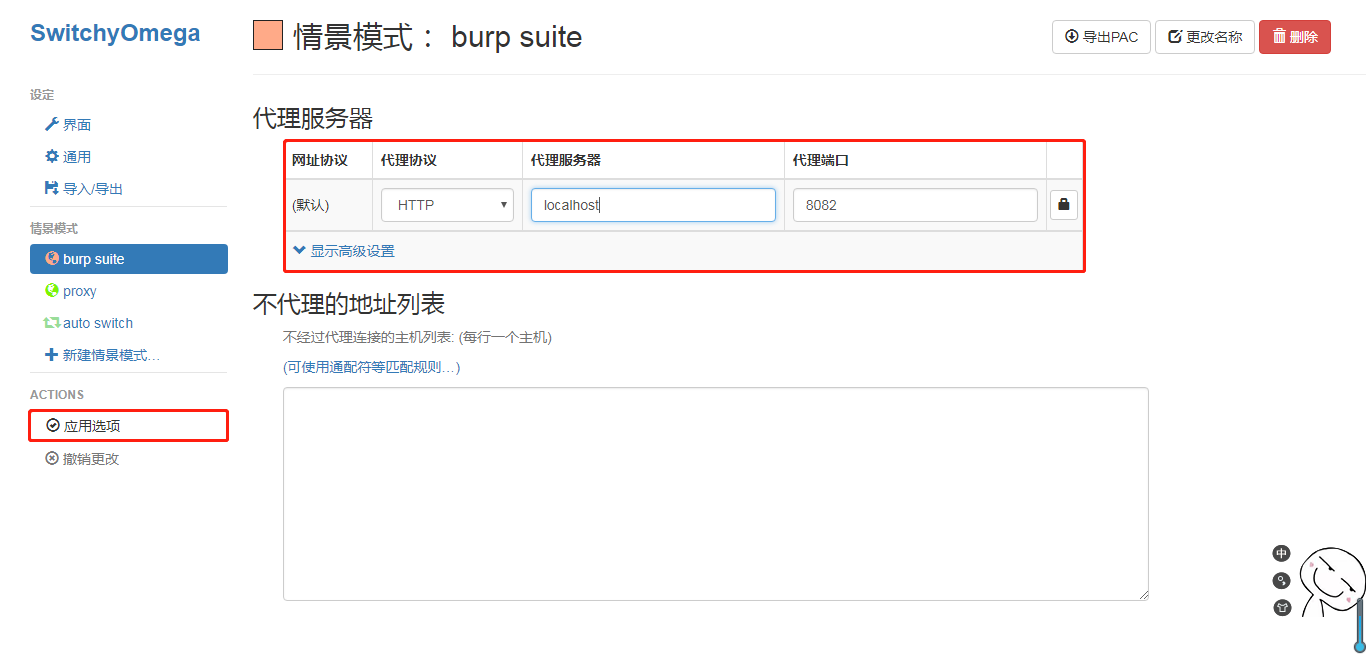Open the 可使用通配符等匹配规则 help link
This screenshot has width=1366, height=657.
(372, 367)
